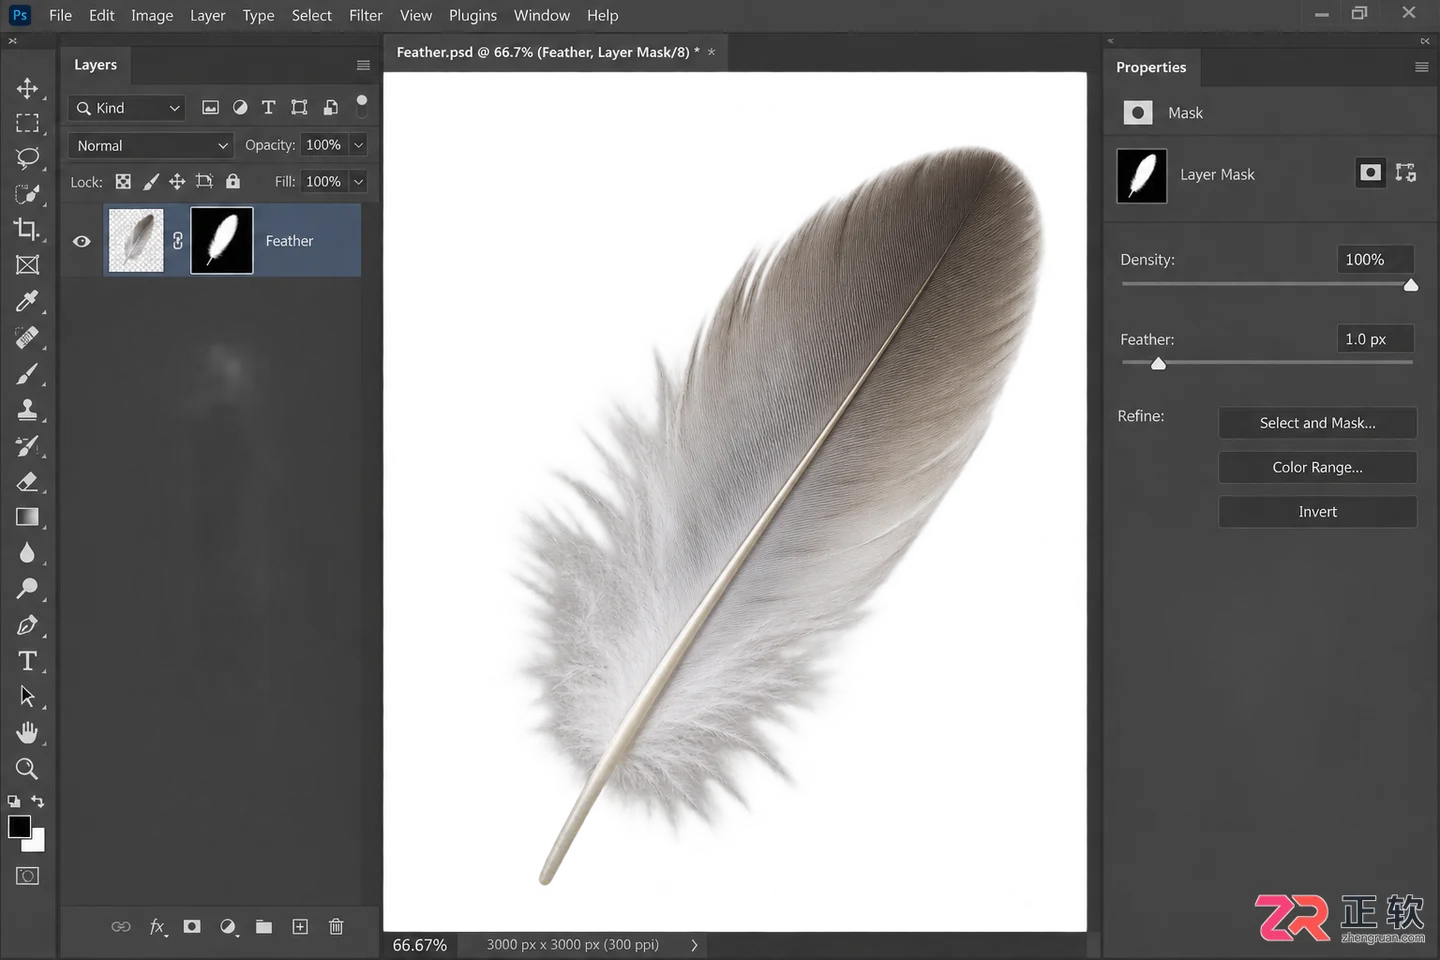Select the Rectangular Marquee tool
This screenshot has width=1440, height=960.
27,123
